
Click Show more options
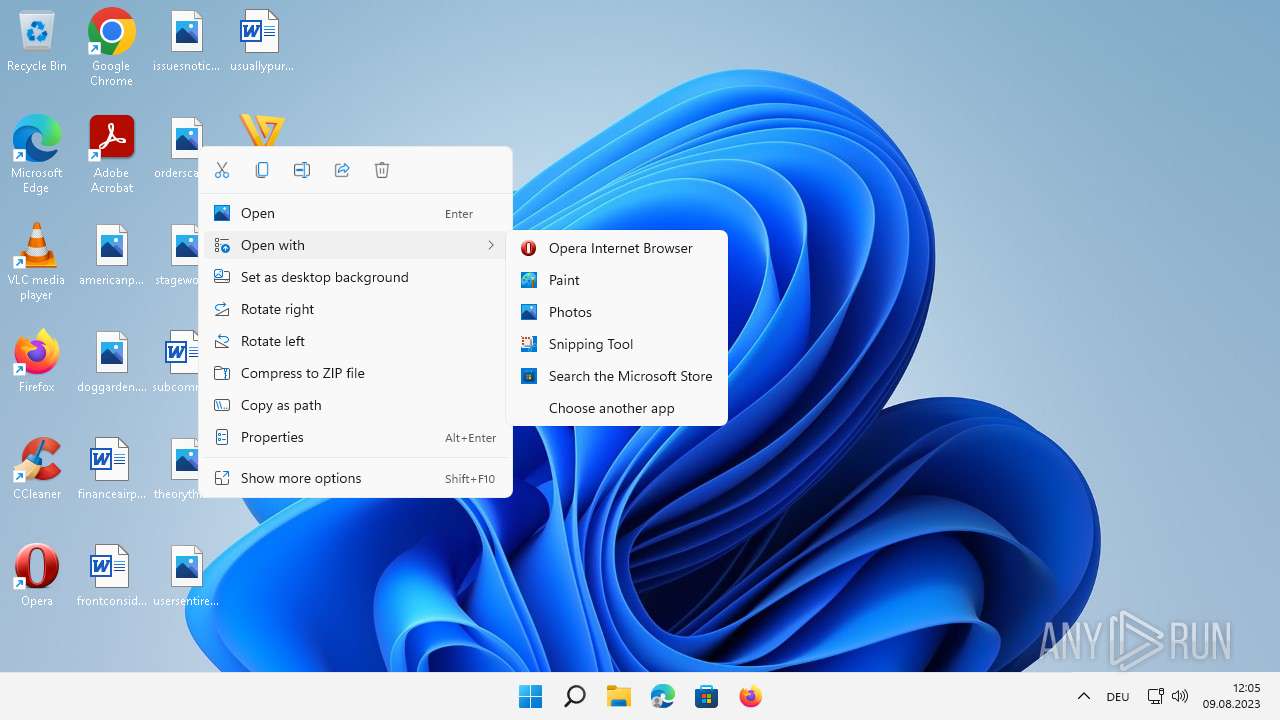[356, 478]
